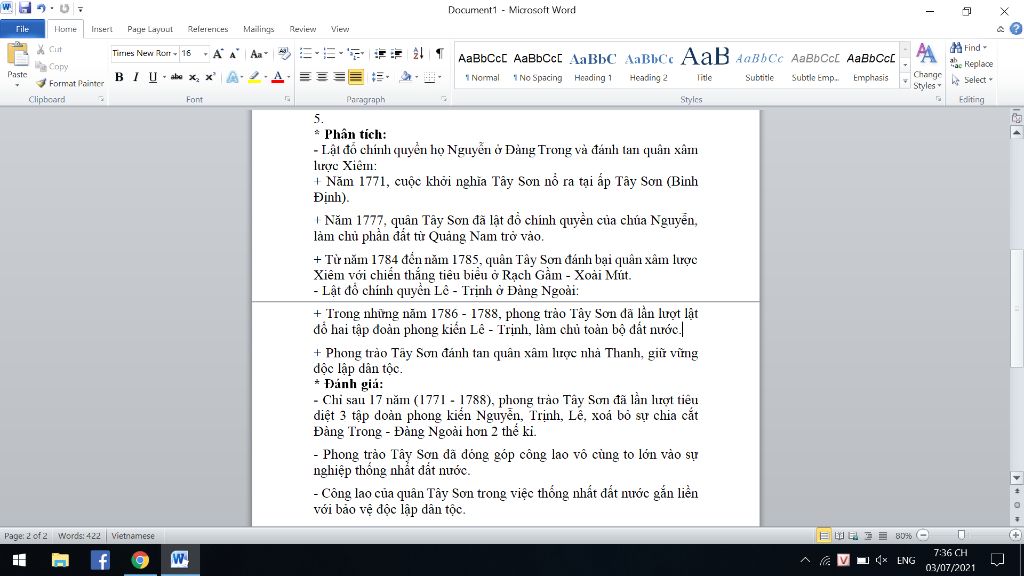
Task: Show paragraph marks with pilcrow icon
Action: coord(440,54)
